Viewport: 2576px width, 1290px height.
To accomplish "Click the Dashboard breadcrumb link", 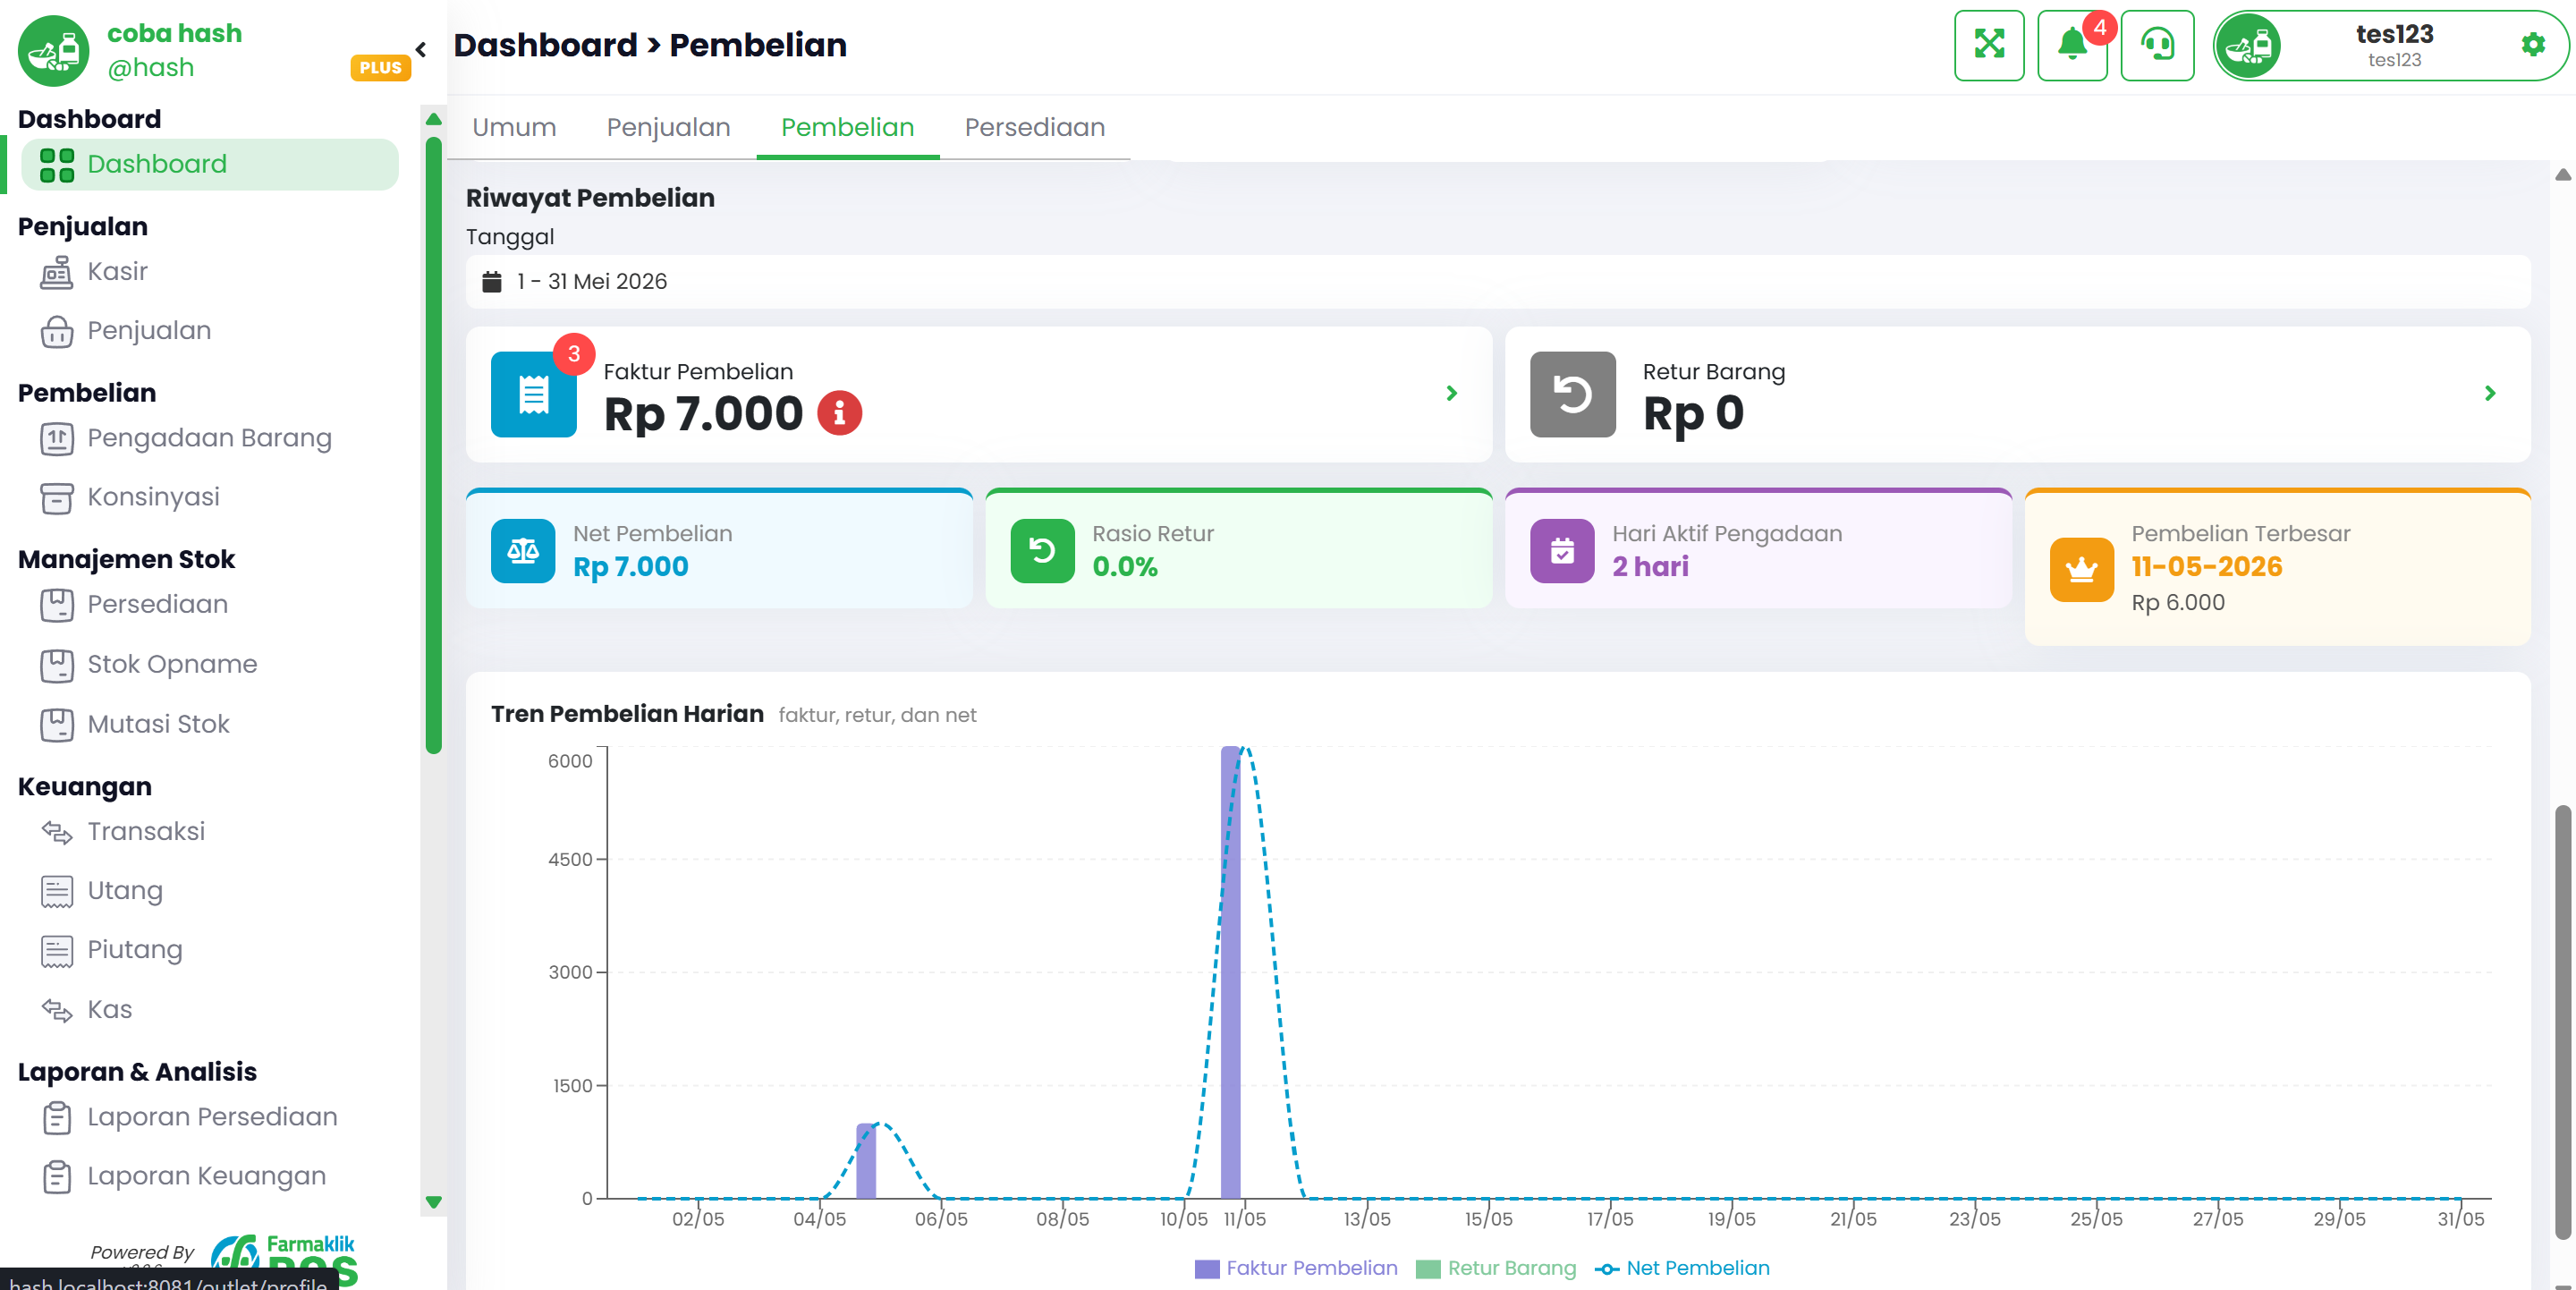I will click(x=545, y=45).
